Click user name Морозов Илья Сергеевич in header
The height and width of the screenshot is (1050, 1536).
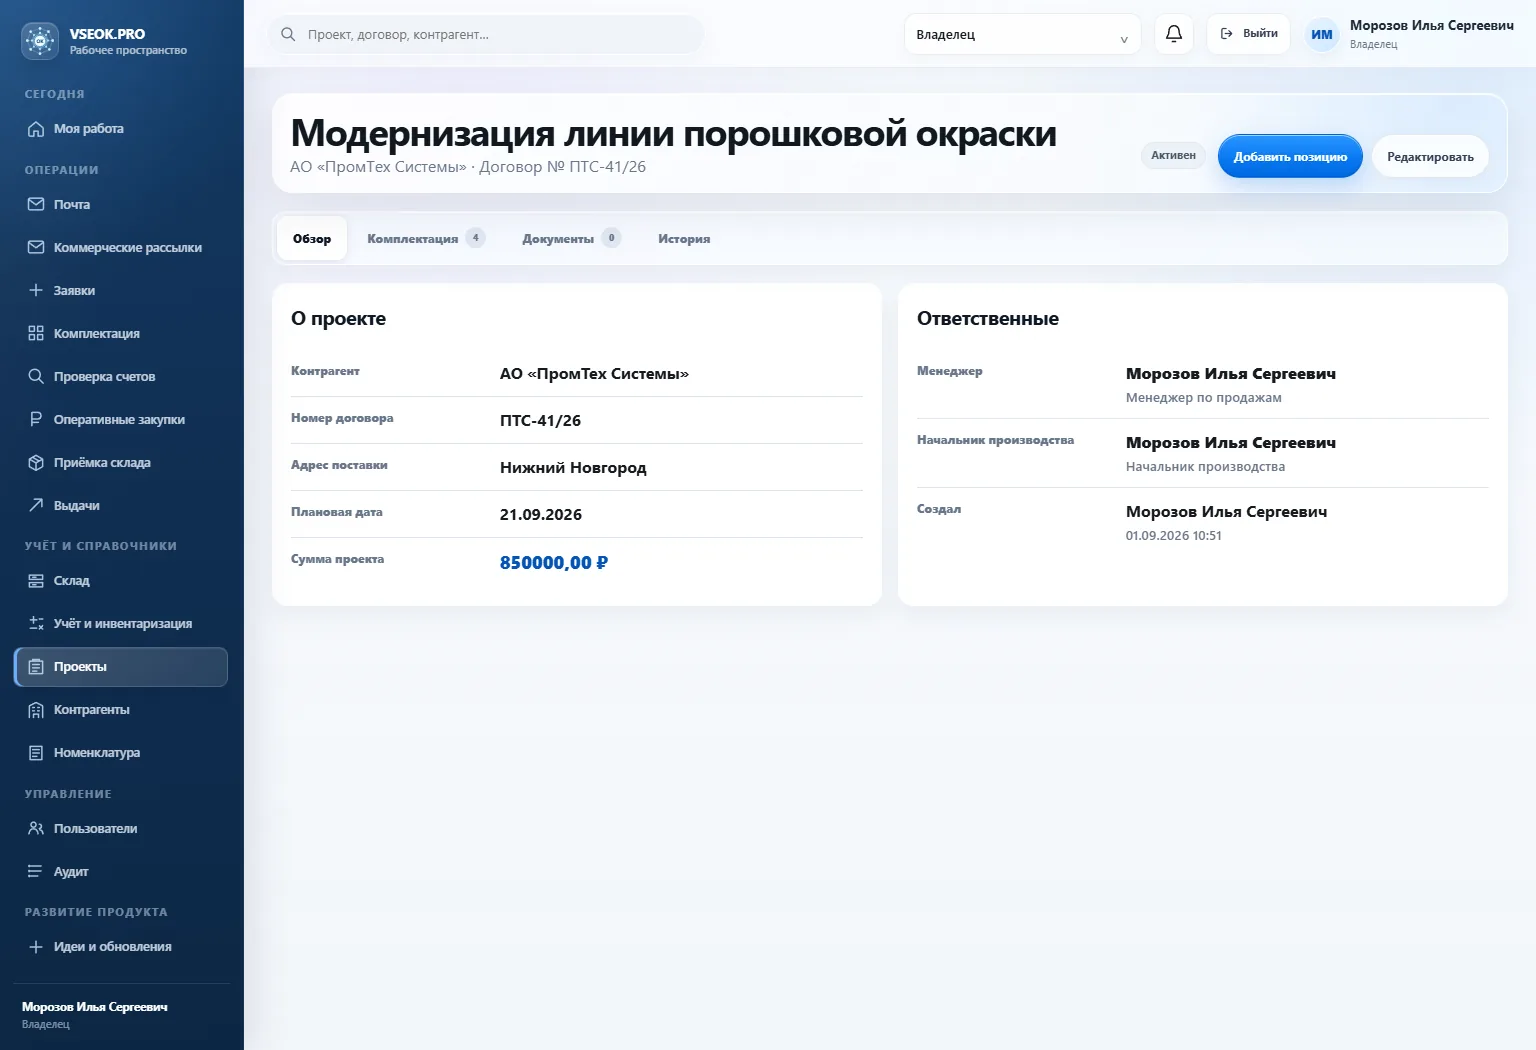[x=1431, y=26]
